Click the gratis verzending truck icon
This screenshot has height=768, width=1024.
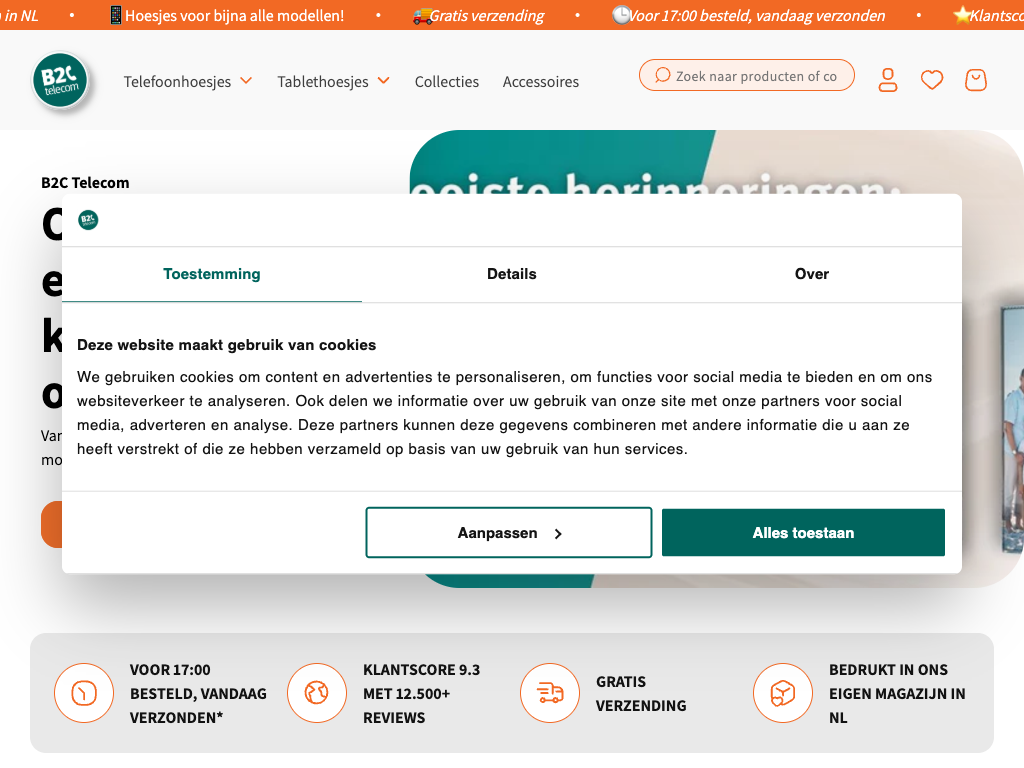550,693
